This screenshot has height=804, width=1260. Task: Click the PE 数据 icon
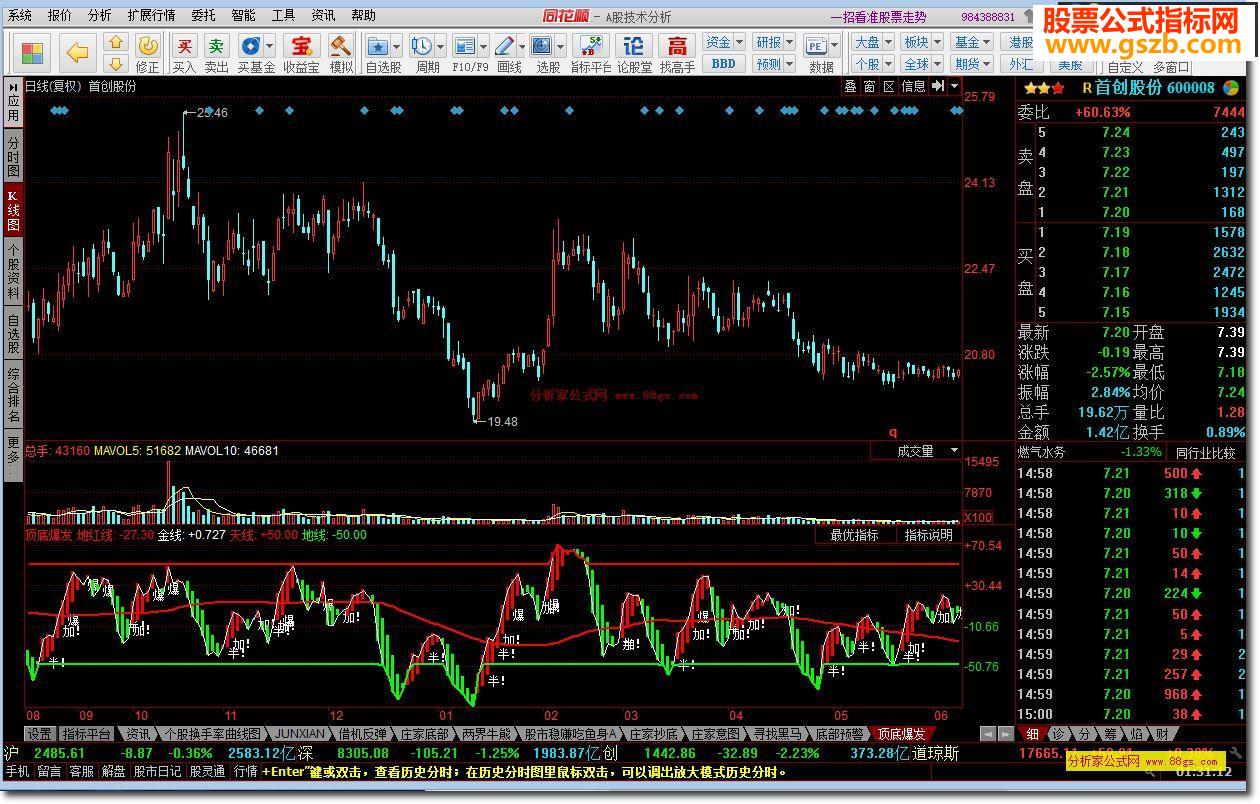pos(816,46)
